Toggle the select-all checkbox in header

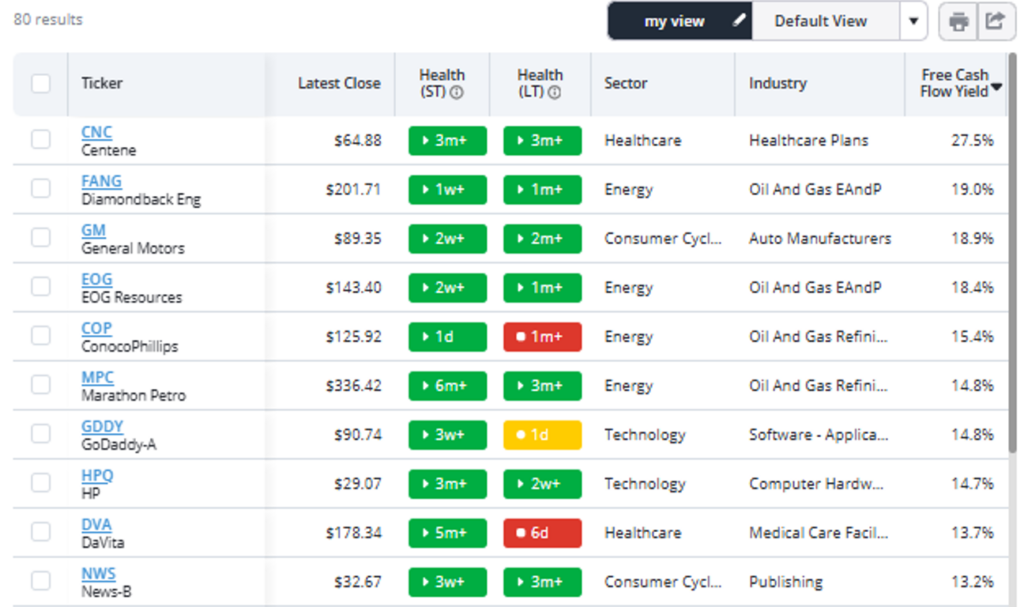tap(40, 84)
